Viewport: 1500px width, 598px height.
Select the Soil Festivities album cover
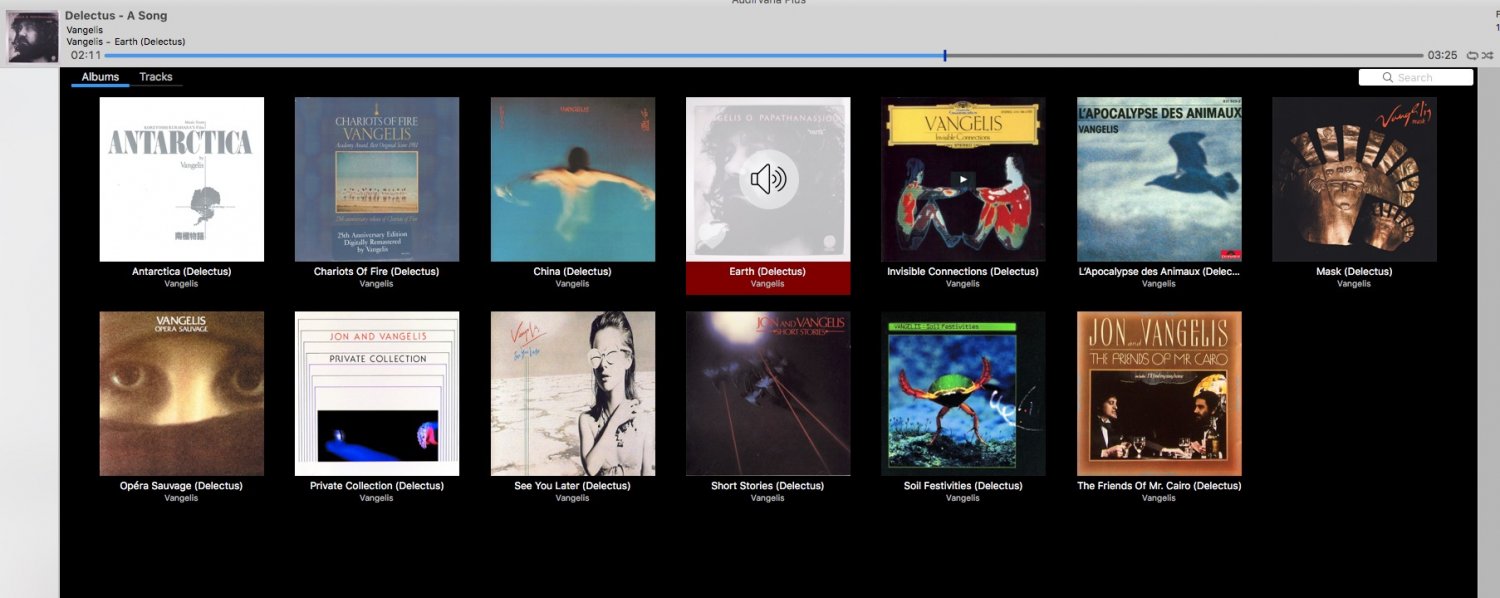point(963,393)
